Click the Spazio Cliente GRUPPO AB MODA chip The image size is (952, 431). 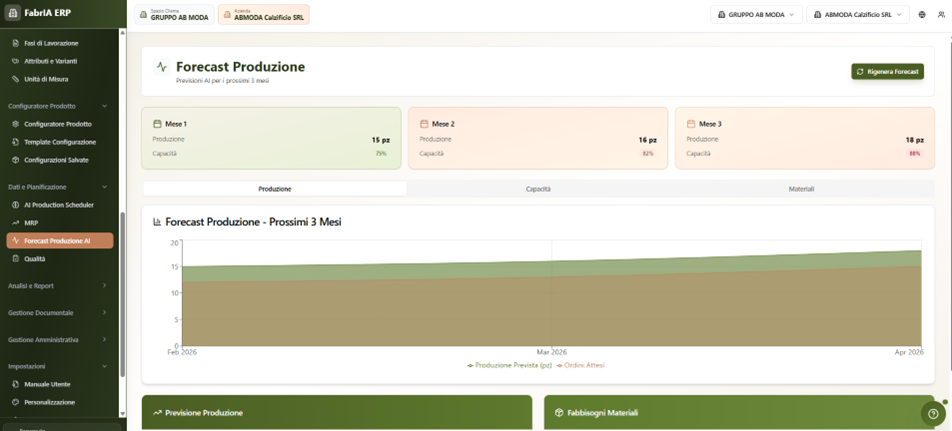pyautogui.click(x=174, y=15)
